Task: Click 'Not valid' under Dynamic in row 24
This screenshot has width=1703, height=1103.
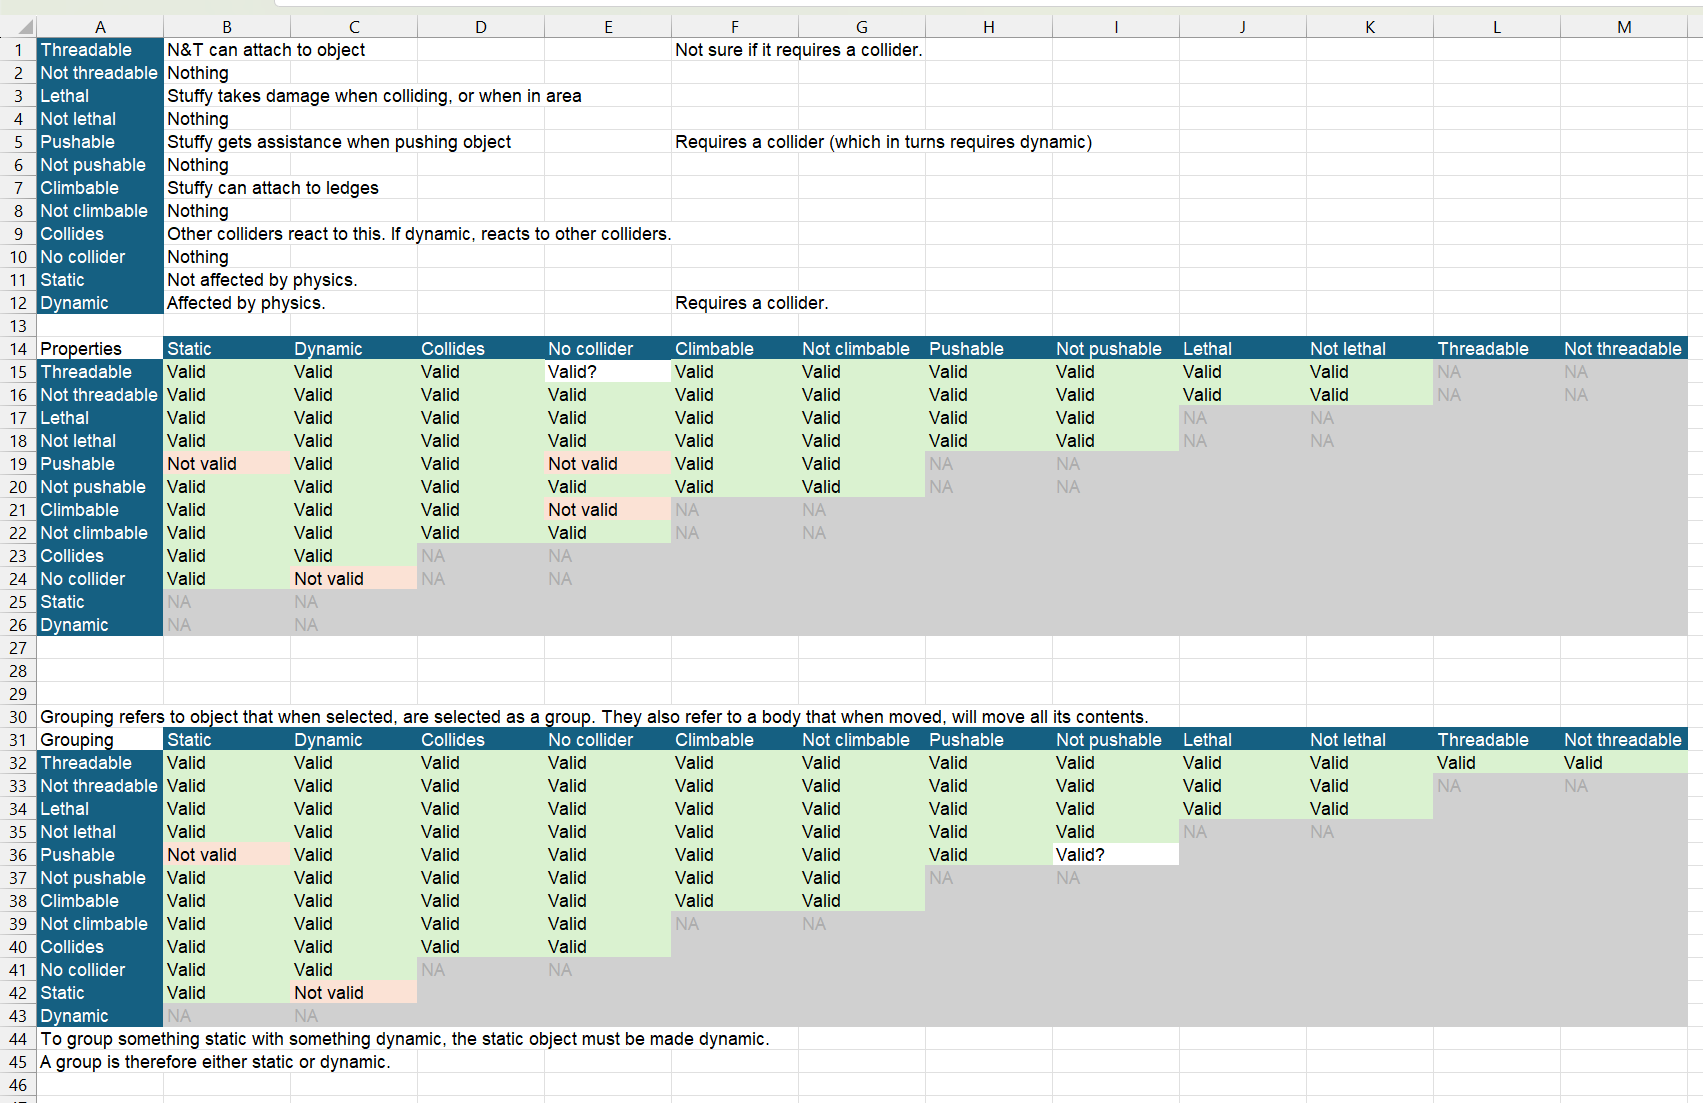Action: (354, 579)
